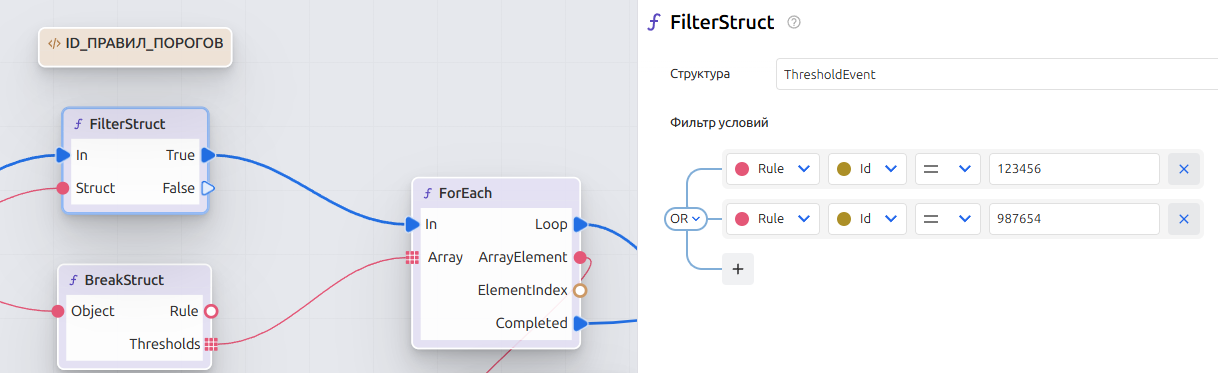Viewport: 1218px width, 373px height.
Task: Click the ElementIndex output pin on ForEach
Action: (579, 290)
